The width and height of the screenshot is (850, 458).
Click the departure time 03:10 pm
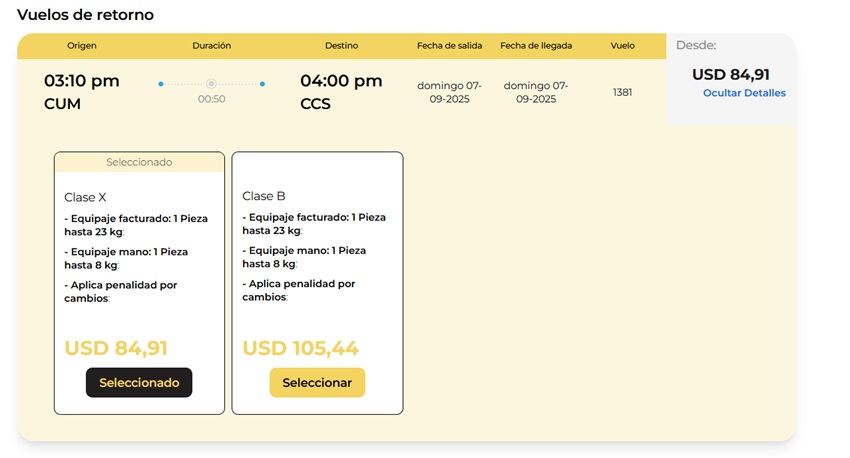81,81
